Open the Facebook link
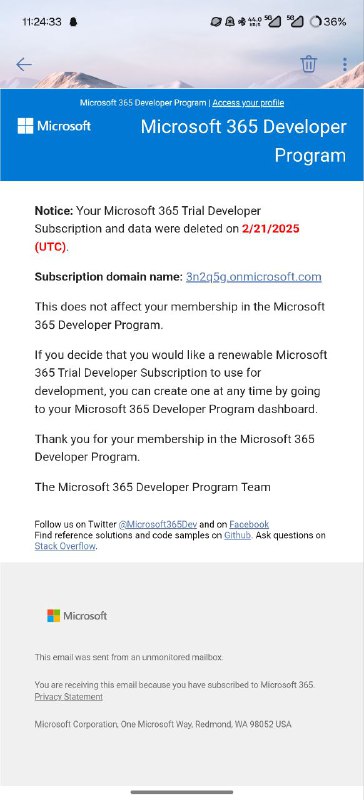The height and width of the screenshot is (800, 364). (249, 524)
